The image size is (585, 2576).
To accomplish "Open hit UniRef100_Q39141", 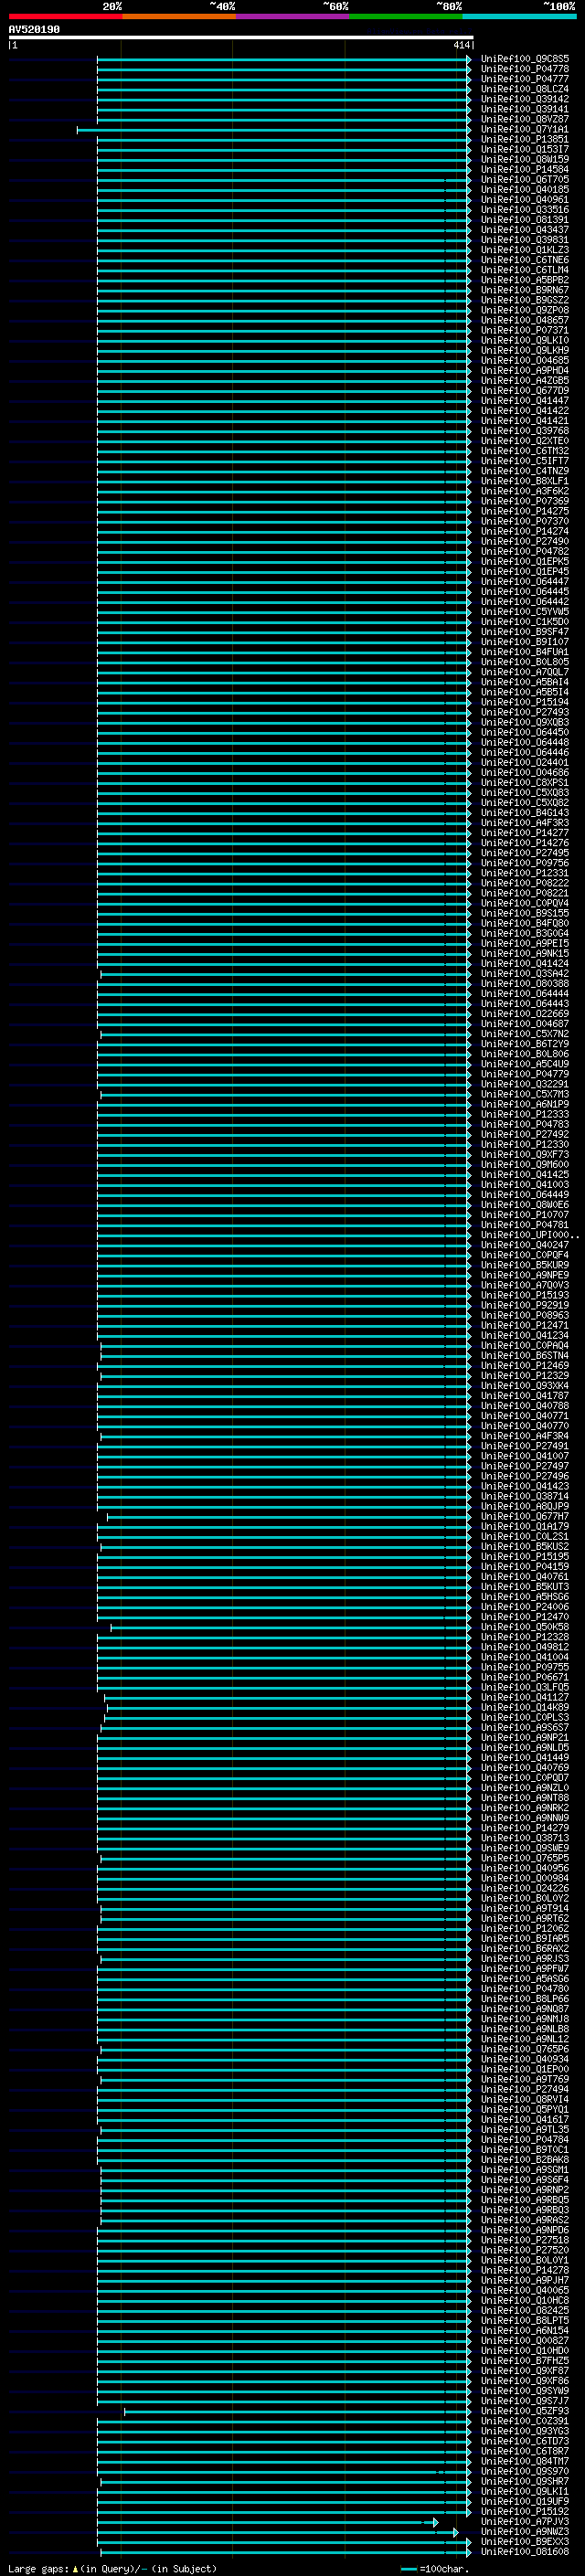I will pyautogui.click(x=524, y=109).
